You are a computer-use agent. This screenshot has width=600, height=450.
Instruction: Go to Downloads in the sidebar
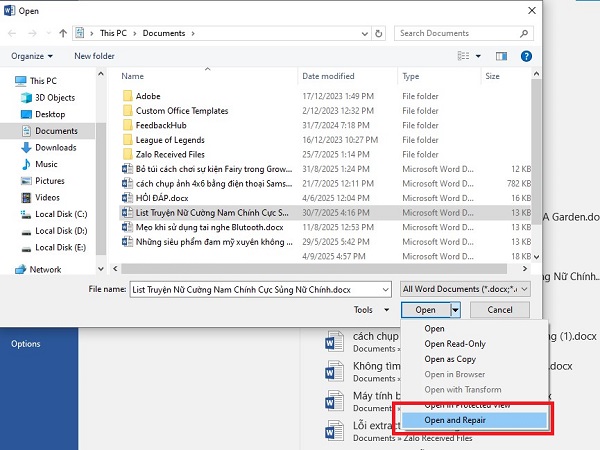55,147
